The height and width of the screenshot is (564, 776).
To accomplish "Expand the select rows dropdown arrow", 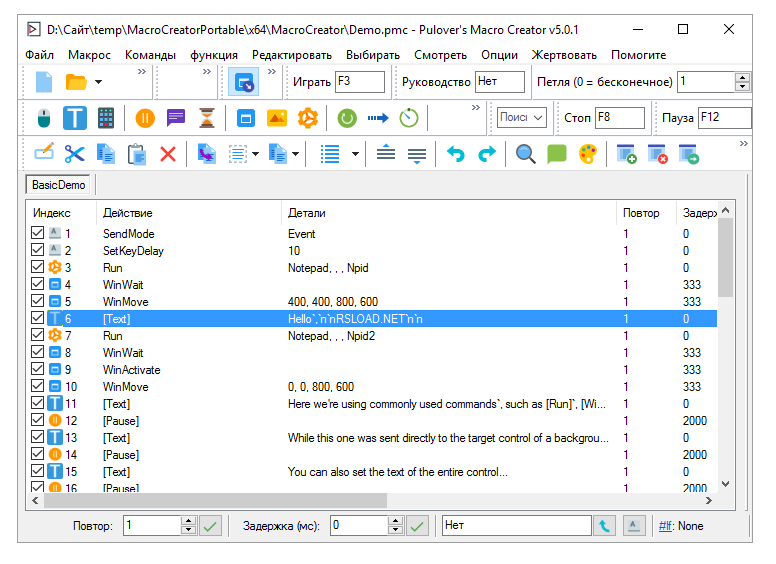I will coord(255,154).
